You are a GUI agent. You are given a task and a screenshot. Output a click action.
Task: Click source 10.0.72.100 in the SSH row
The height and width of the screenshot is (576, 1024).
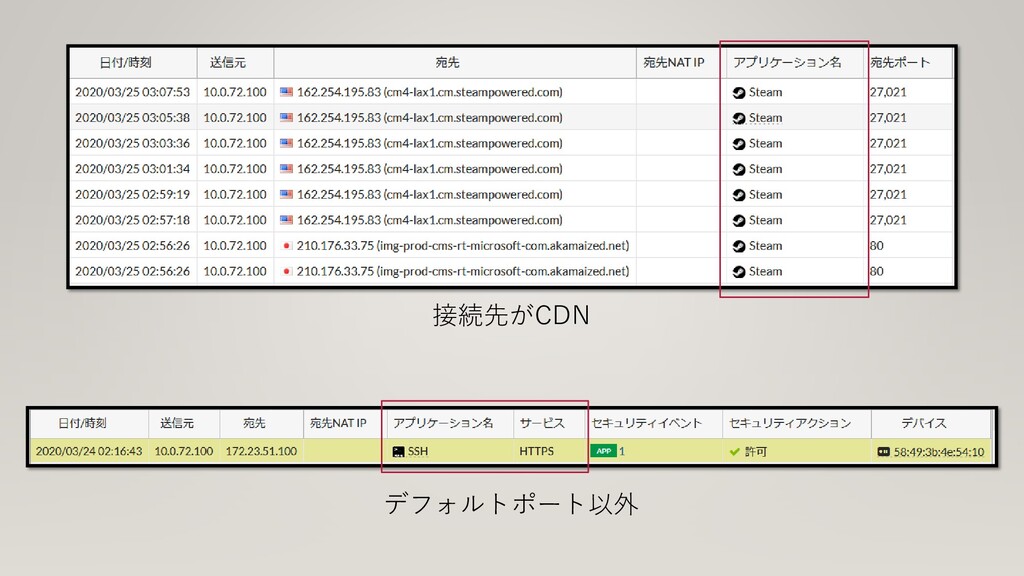184,451
